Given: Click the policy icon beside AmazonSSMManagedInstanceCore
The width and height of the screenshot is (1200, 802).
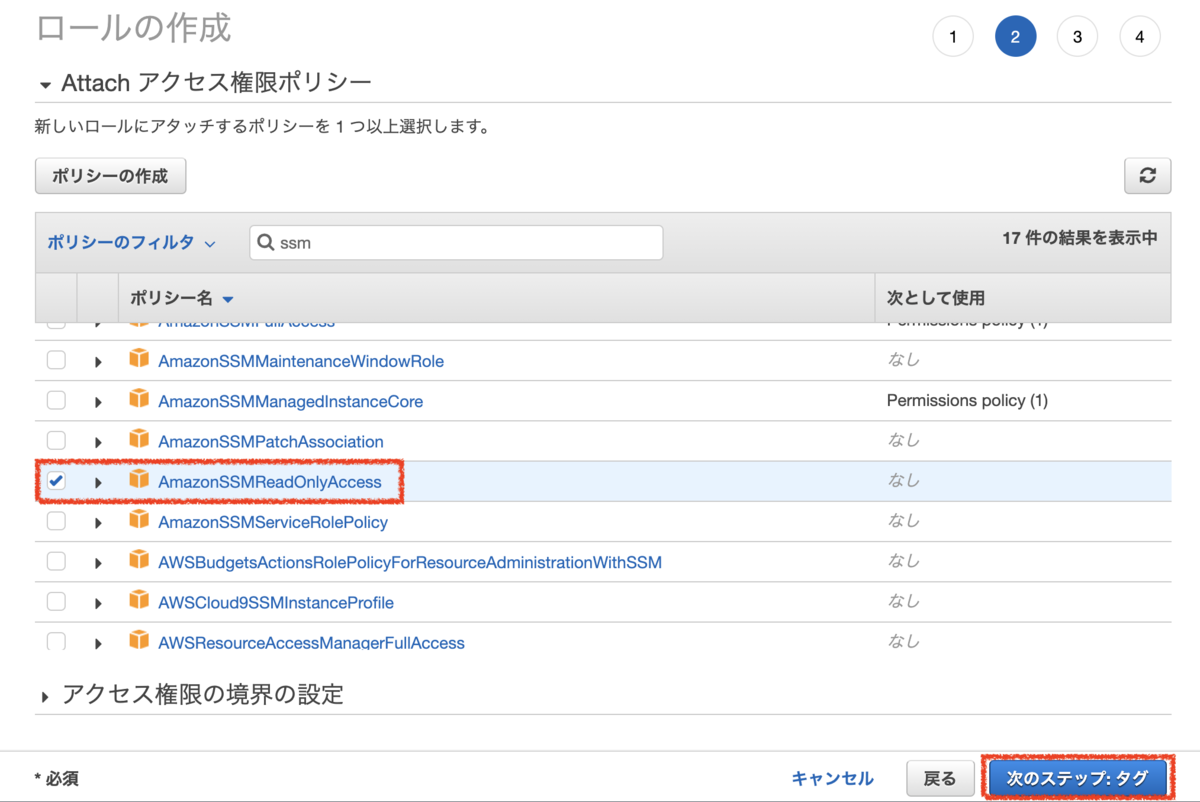Looking at the screenshot, I should click(x=139, y=400).
